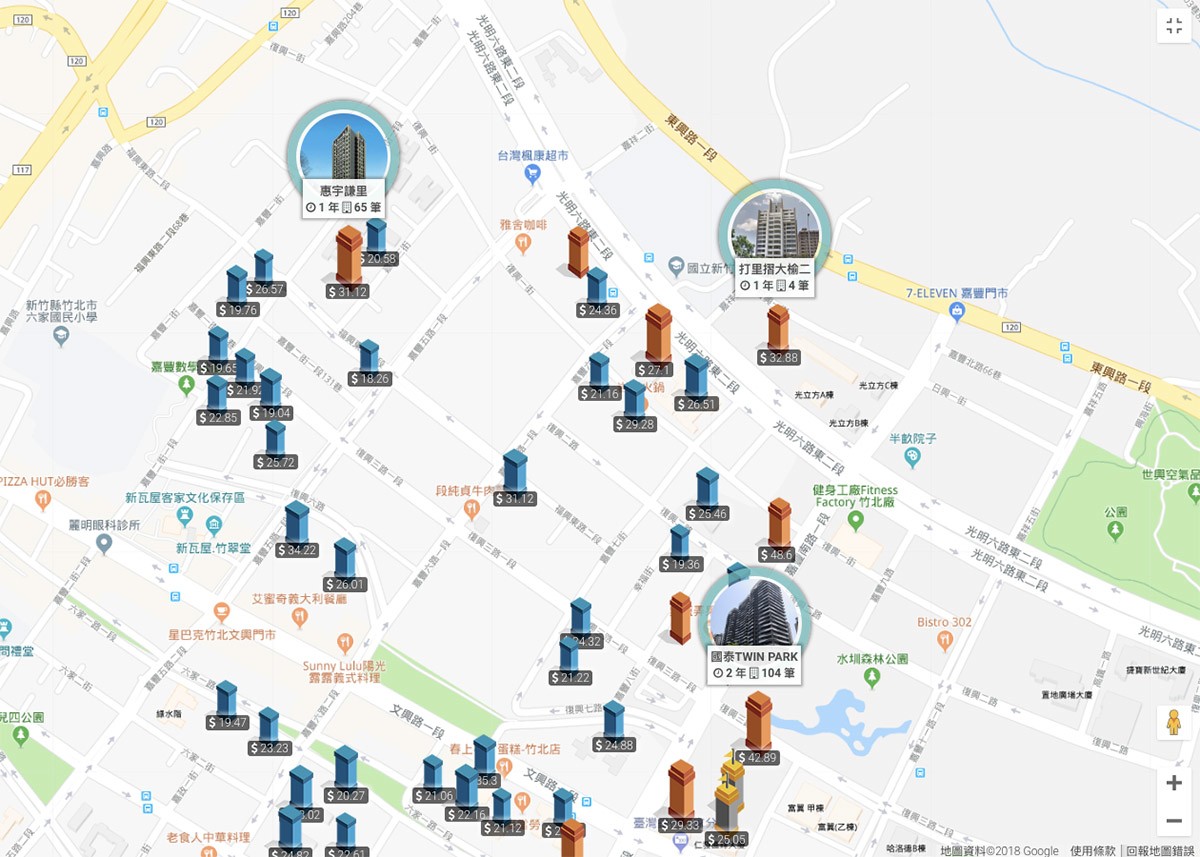Select the Street View pegman
Viewport: 1200px width, 857px height.
(1174, 723)
